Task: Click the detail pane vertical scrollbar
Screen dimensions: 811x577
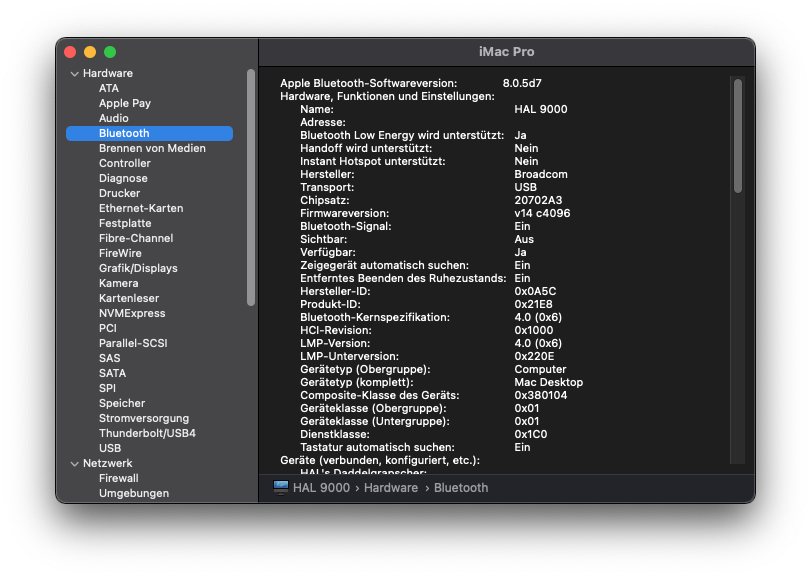Action: (738, 135)
